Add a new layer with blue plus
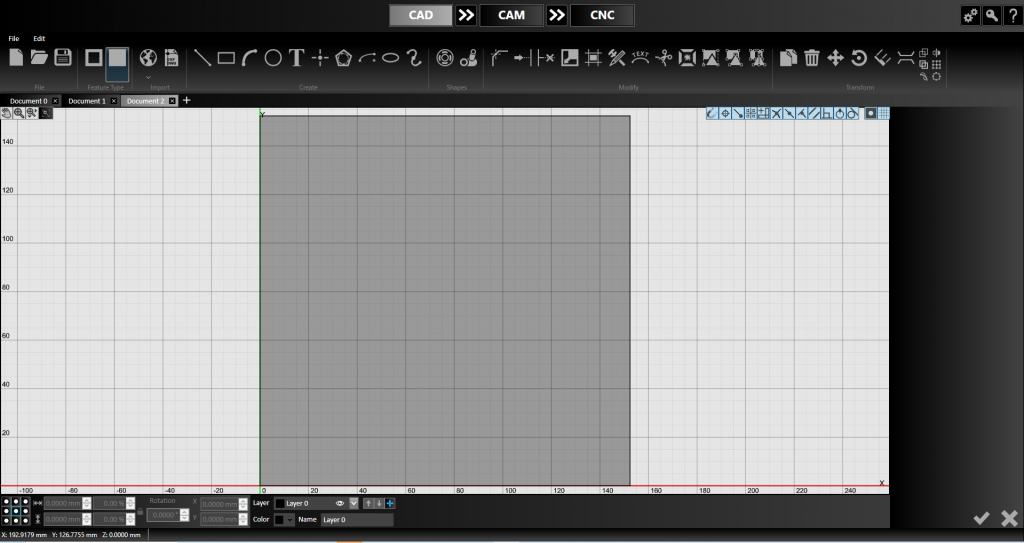 pos(390,503)
